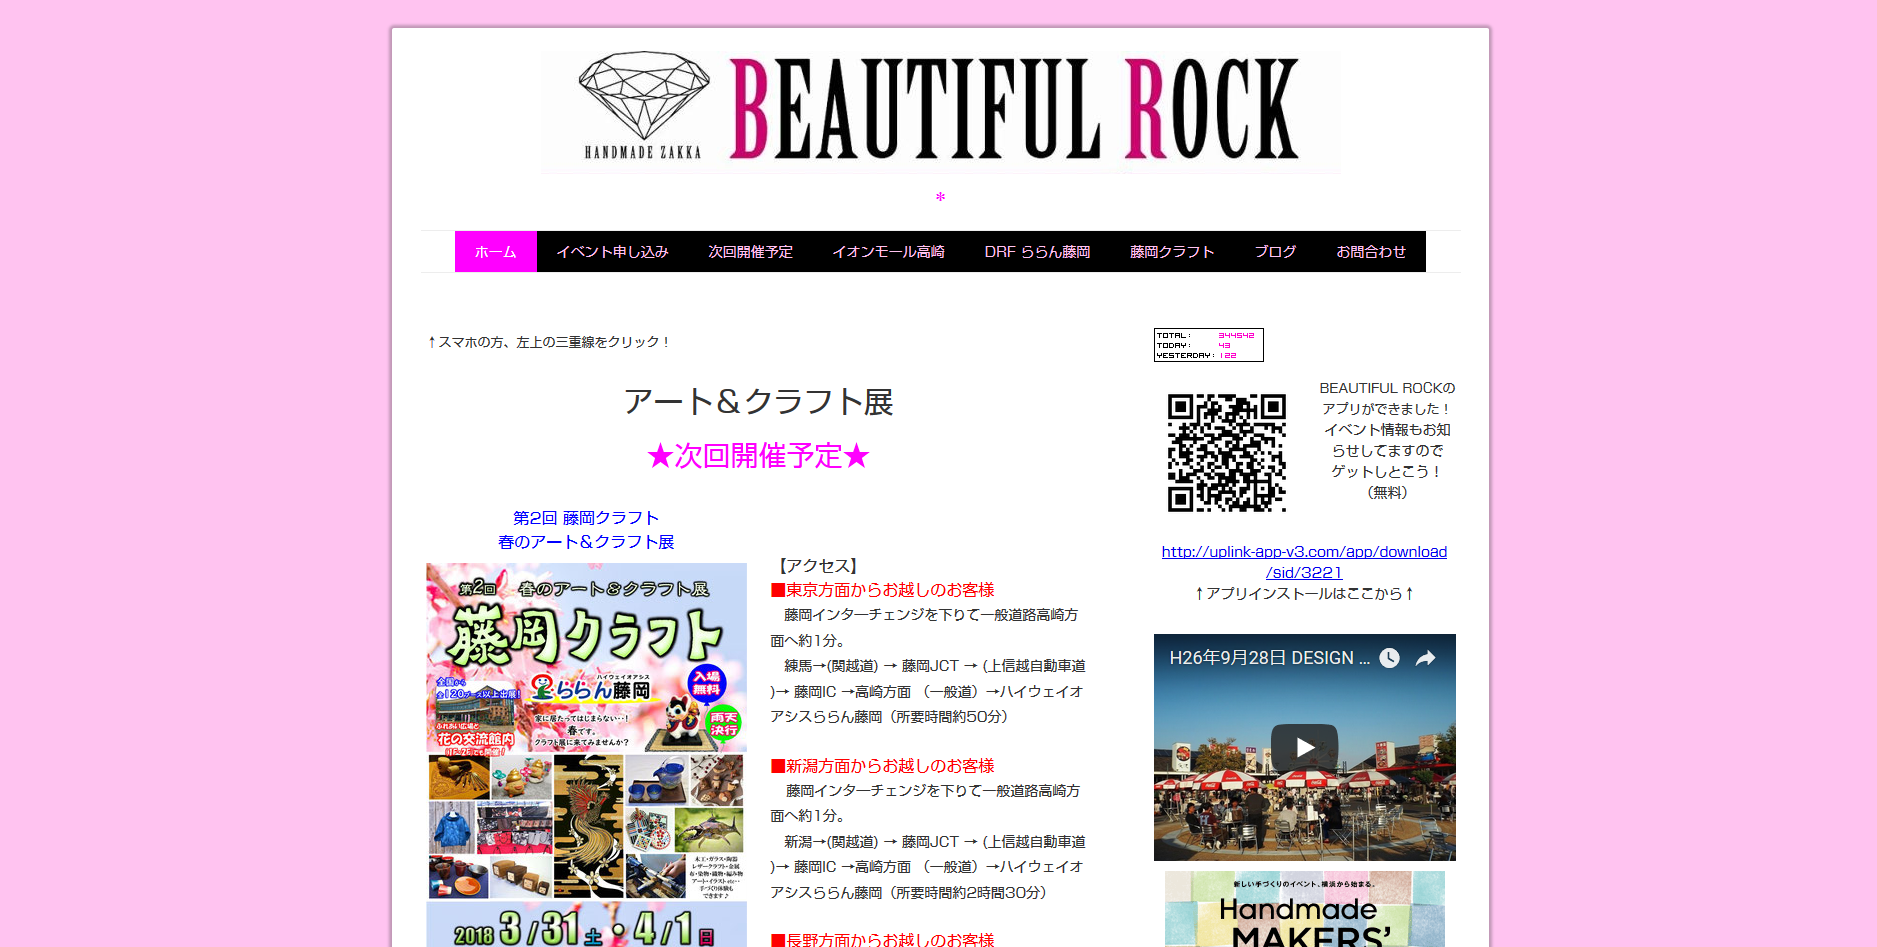Click ★次回開催予定★ heading
This screenshot has width=1877, height=947.
click(x=758, y=456)
